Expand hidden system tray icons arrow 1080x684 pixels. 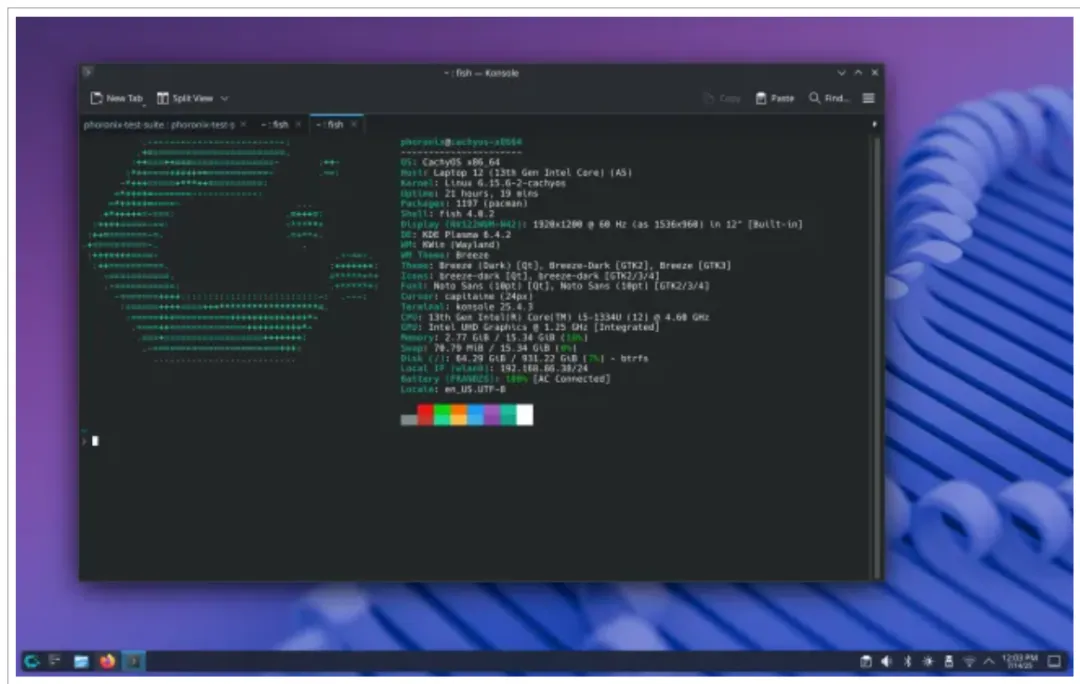[x=988, y=661]
